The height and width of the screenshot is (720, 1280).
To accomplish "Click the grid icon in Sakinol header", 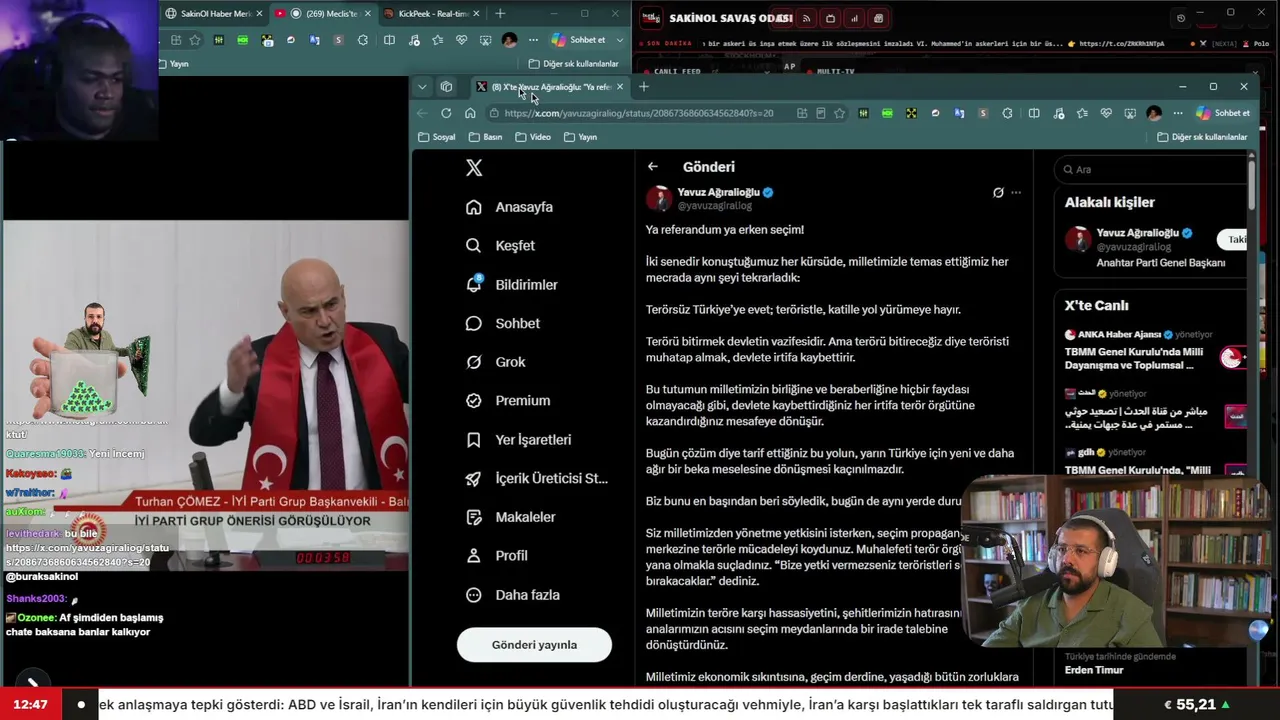I will [878, 18].
